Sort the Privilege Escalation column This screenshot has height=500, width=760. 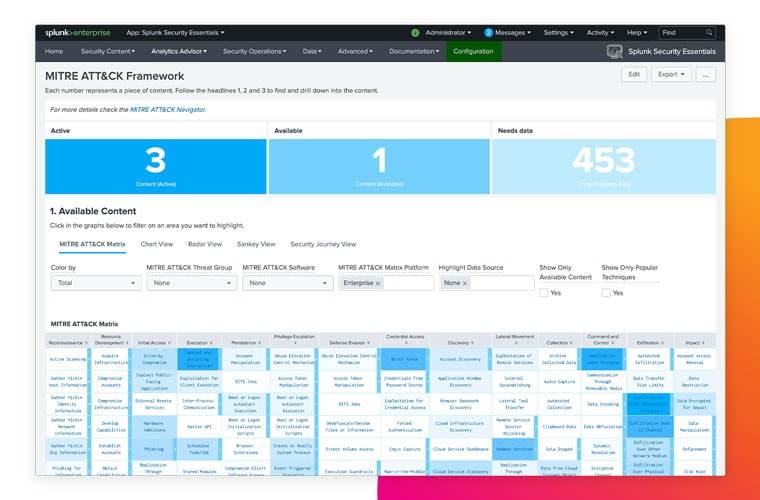(x=295, y=343)
